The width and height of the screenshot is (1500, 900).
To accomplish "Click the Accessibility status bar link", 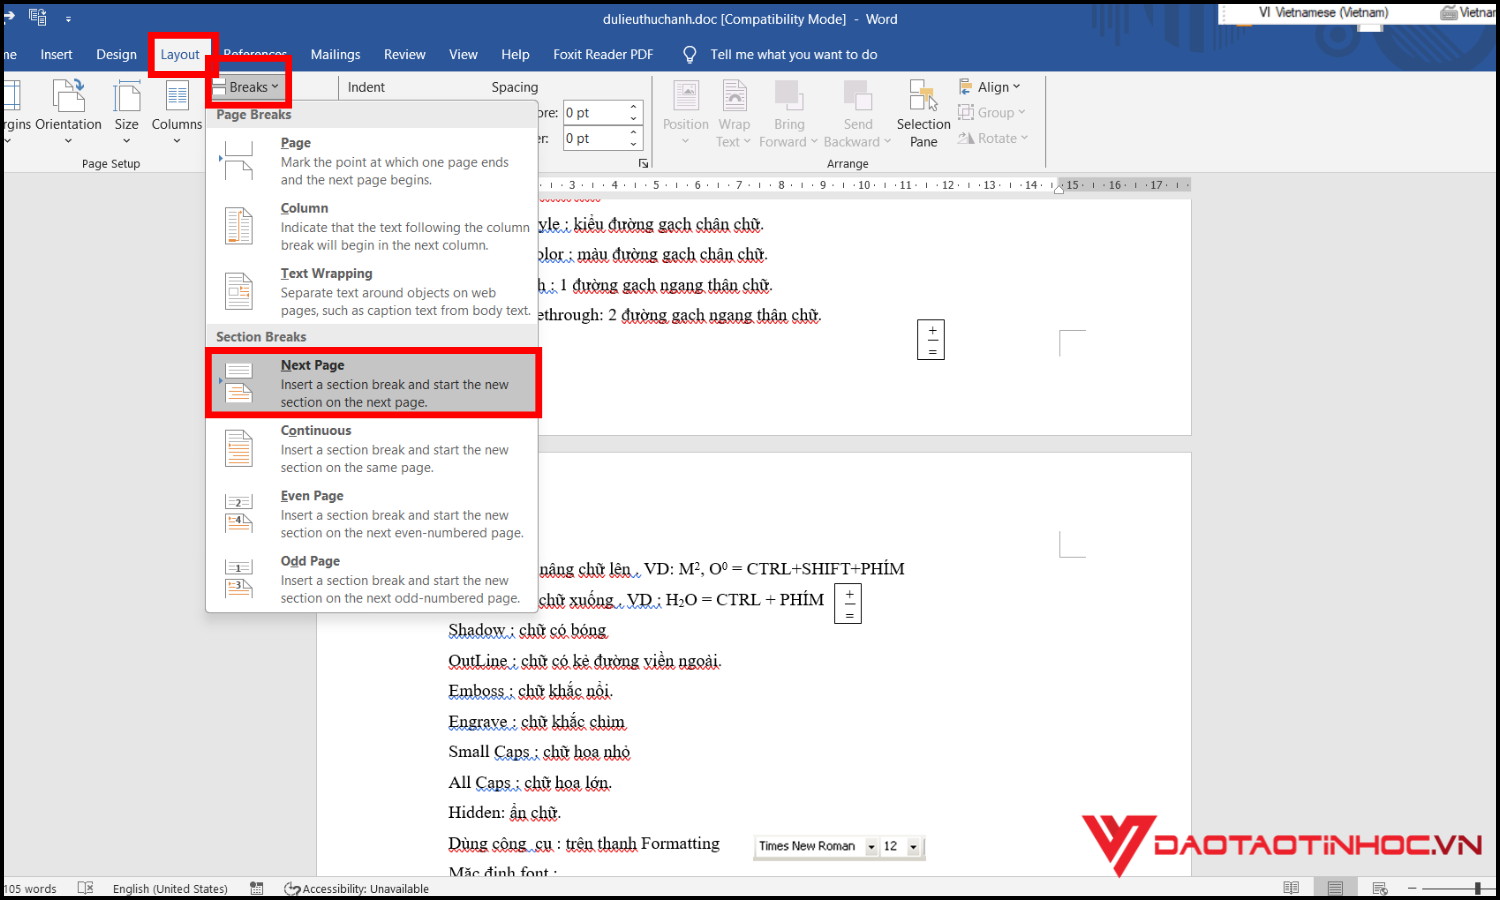I will click(x=365, y=888).
